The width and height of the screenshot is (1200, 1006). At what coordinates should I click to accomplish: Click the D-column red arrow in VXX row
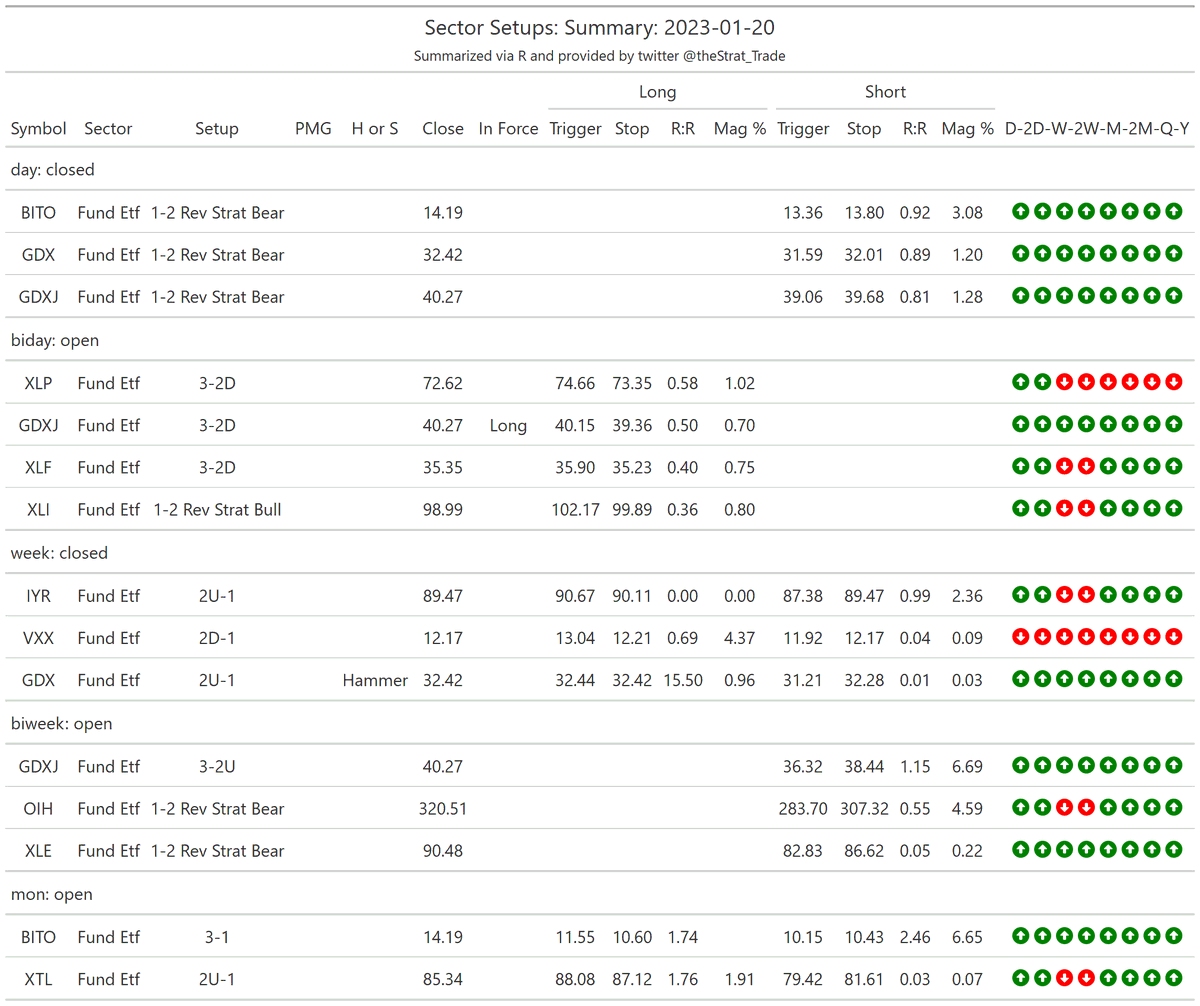1020,637
